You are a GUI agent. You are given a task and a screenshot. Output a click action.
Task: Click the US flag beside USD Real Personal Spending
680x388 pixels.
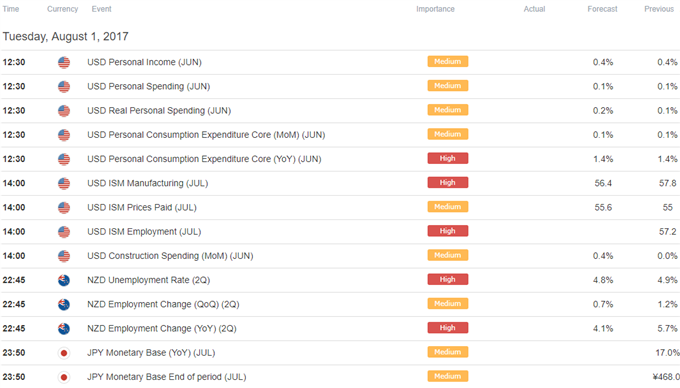[x=64, y=111]
